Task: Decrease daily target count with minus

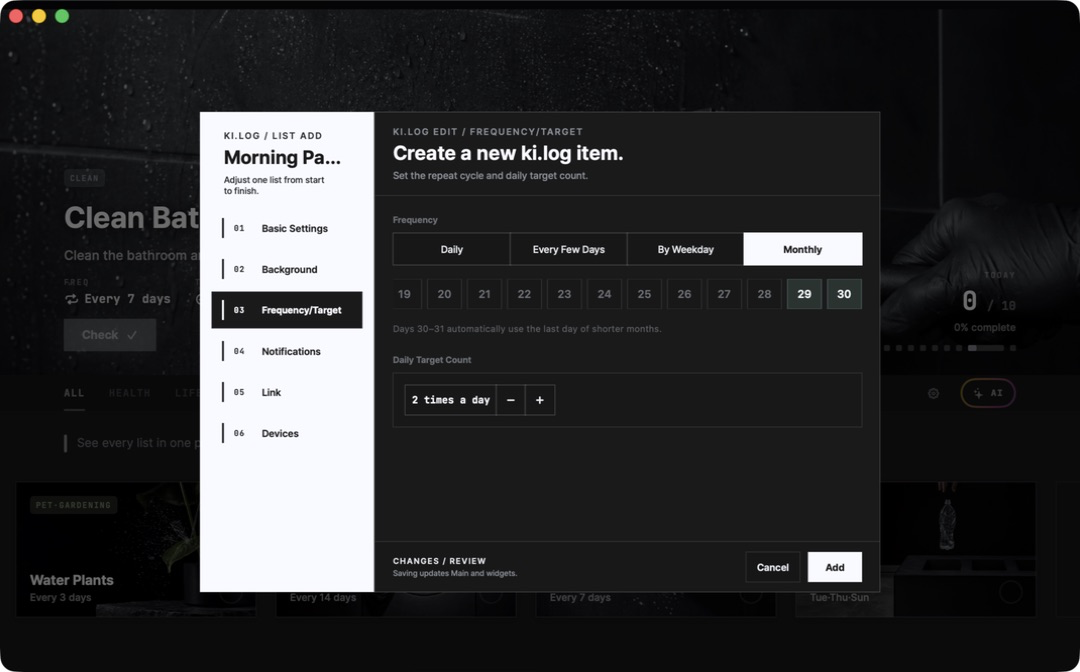Action: pos(510,400)
